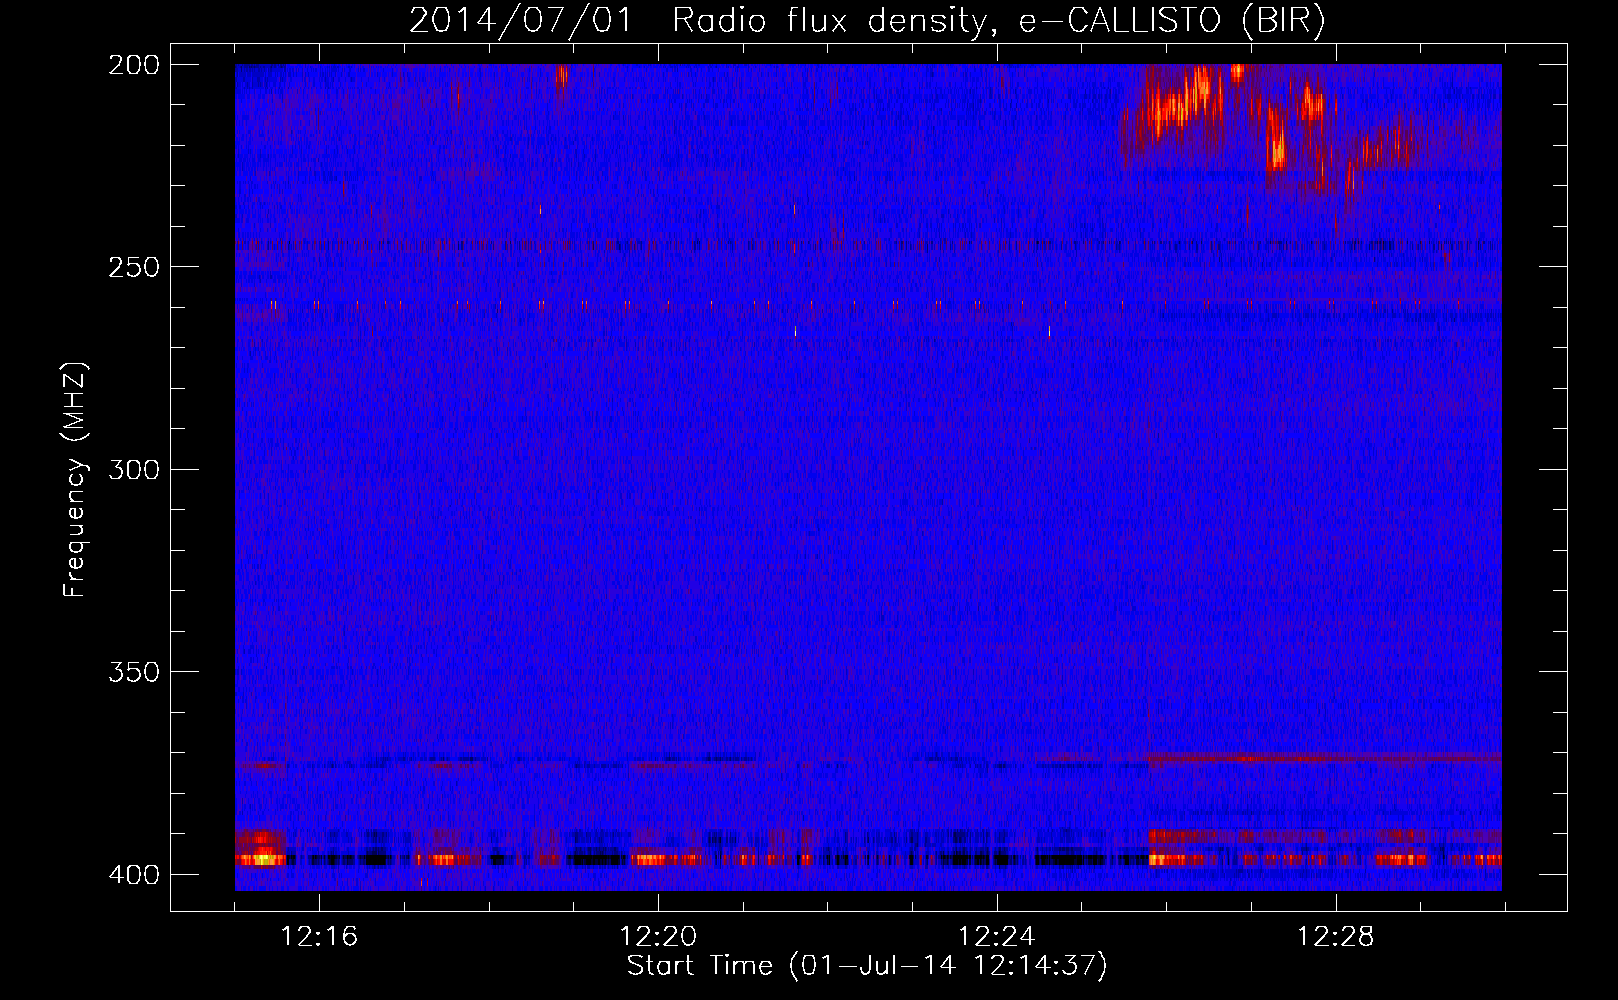The height and width of the screenshot is (1000, 1618).
Task: Click the 12:16 time tick label
Action: [x=319, y=937]
